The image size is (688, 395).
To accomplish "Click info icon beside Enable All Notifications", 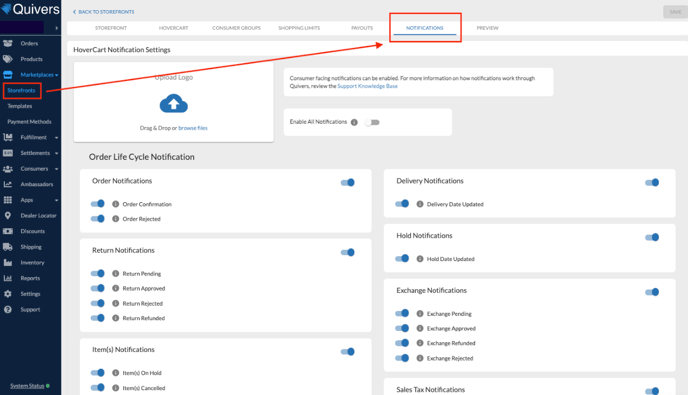I will pos(354,122).
